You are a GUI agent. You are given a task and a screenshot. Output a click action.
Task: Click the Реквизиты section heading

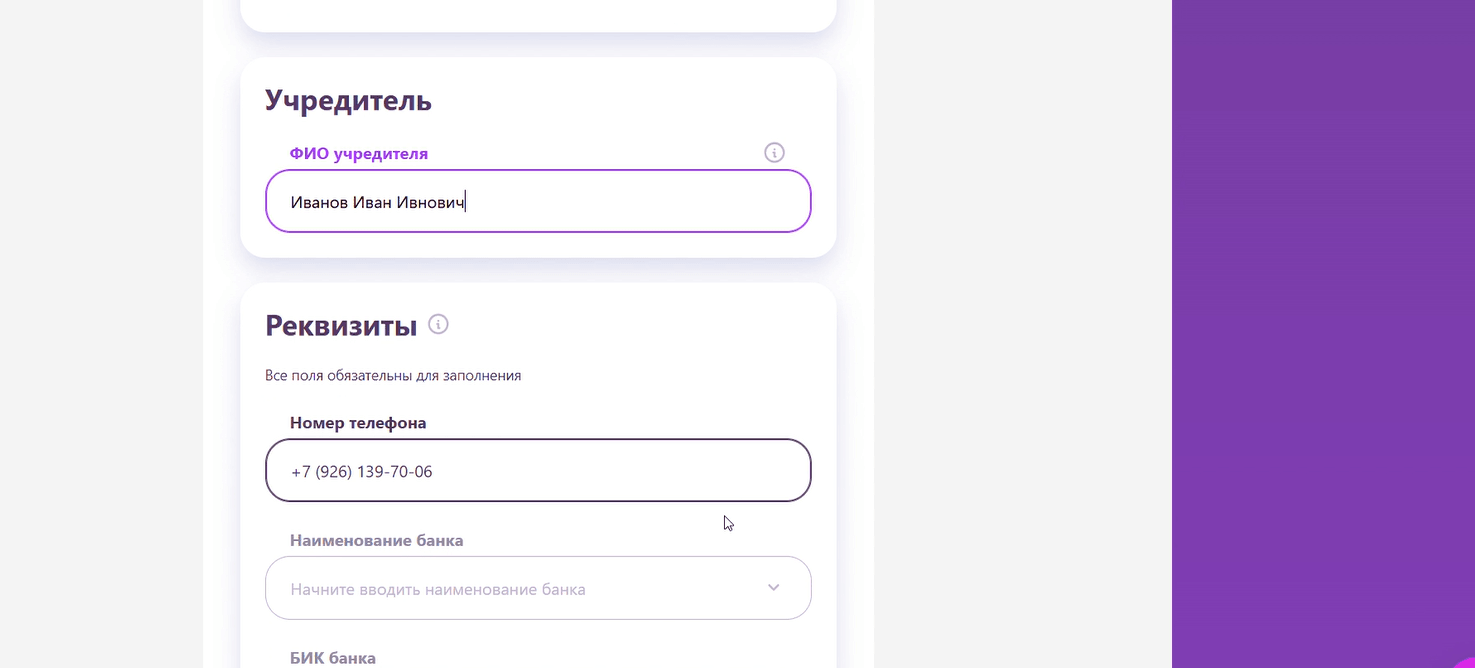pyautogui.click(x=341, y=325)
